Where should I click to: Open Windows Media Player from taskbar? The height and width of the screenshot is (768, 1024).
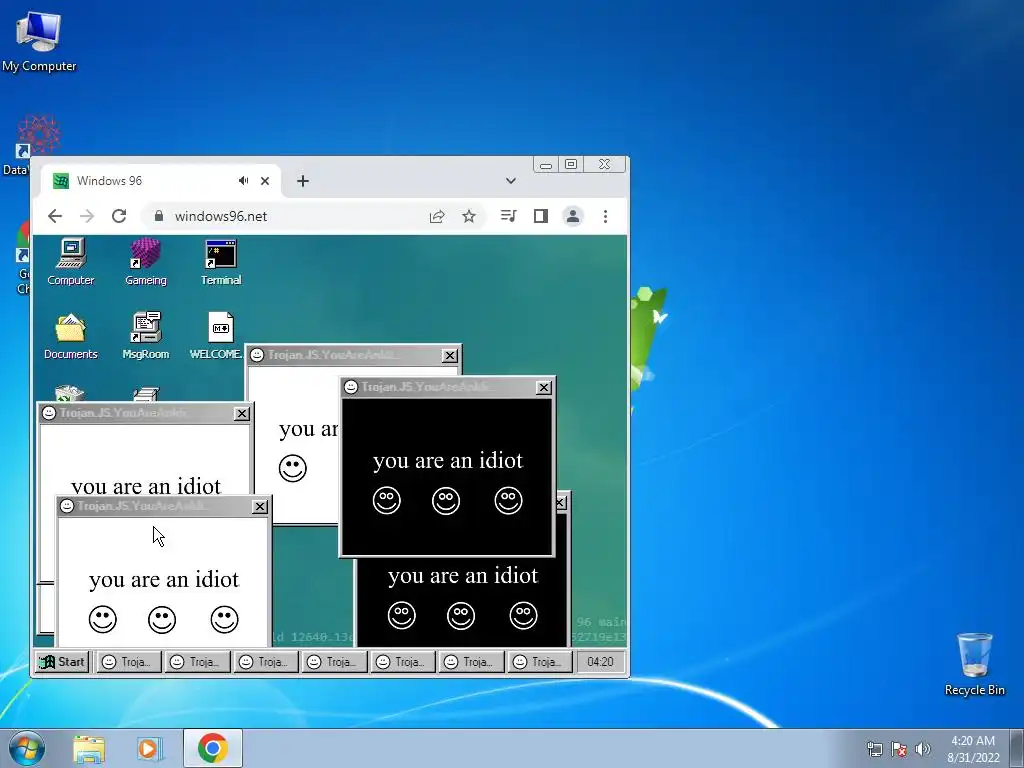click(x=150, y=749)
